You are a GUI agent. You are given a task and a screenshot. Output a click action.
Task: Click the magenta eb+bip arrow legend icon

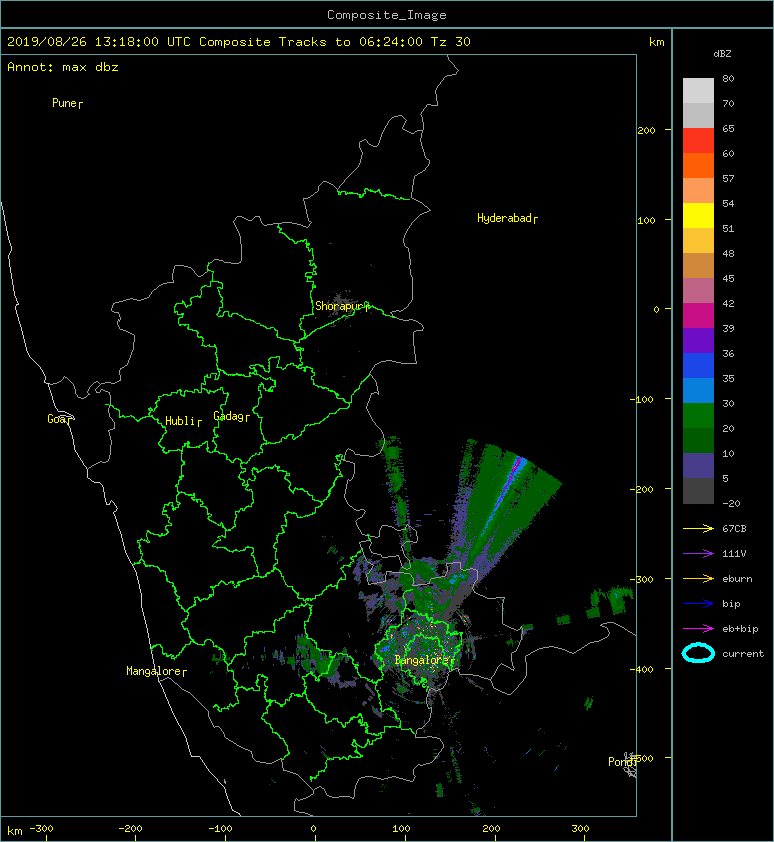[x=698, y=629]
